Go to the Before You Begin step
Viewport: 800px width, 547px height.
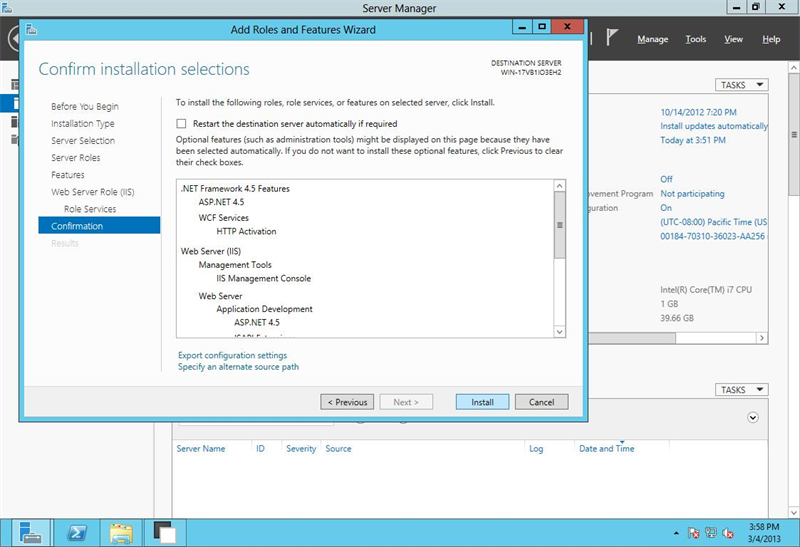[x=85, y=106]
